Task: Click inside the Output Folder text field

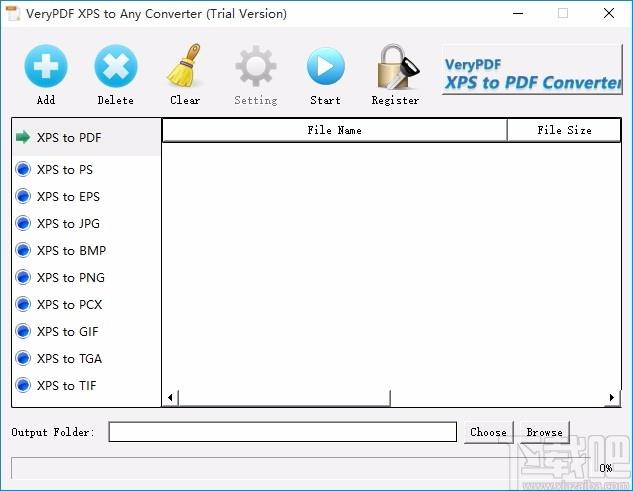Action: (x=282, y=432)
